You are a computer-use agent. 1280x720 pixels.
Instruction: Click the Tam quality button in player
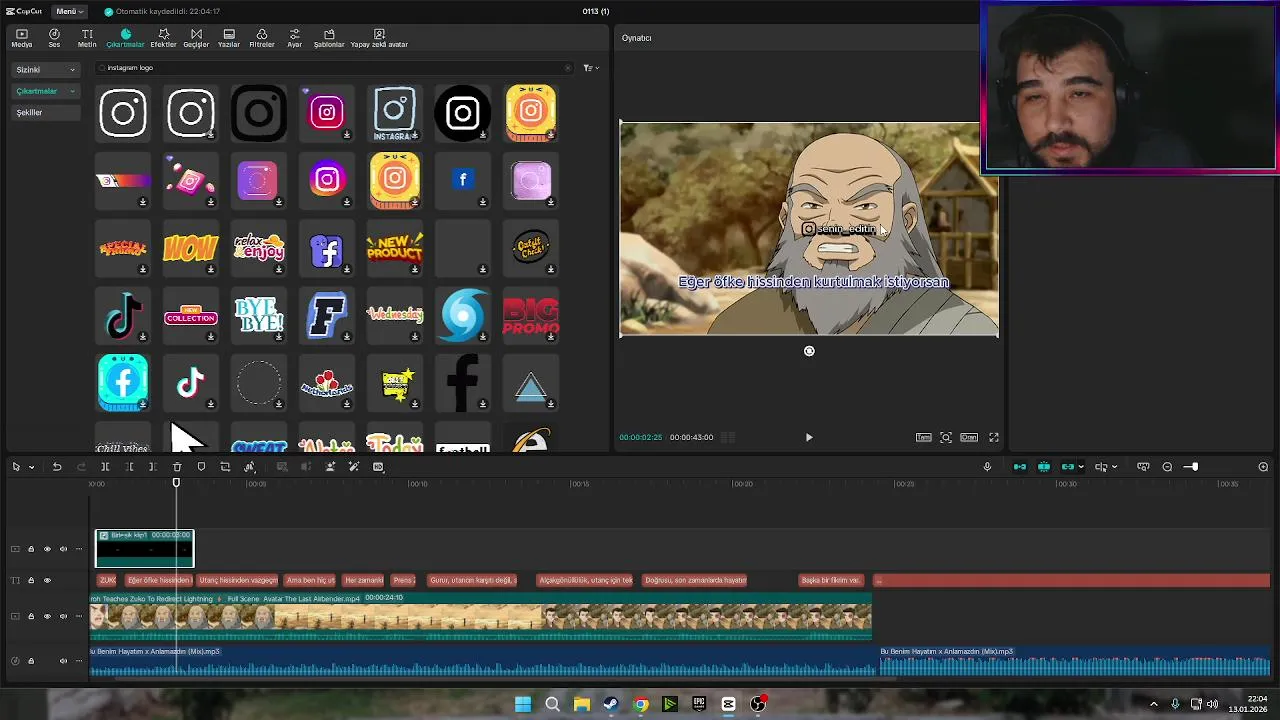point(923,437)
